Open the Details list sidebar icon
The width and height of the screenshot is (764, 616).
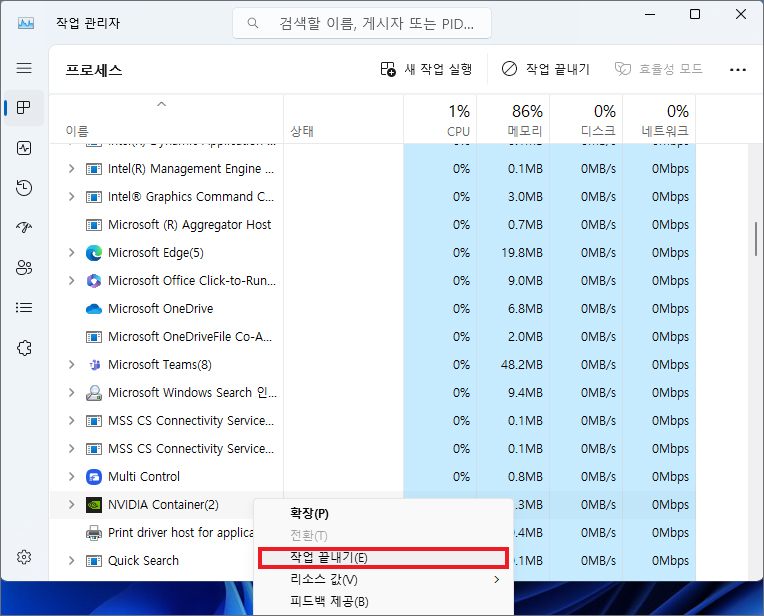[24, 308]
